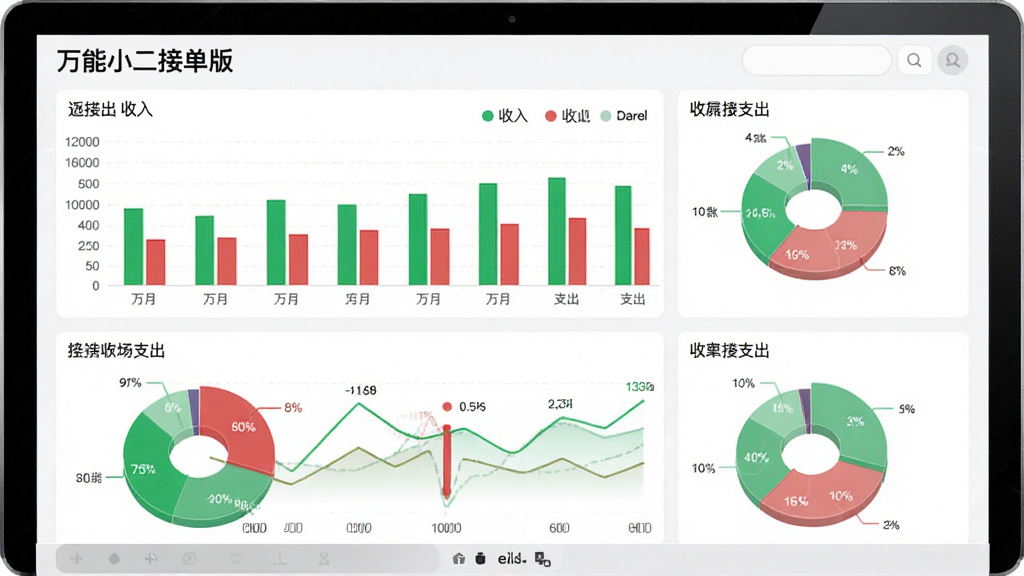
Task: Toggle the green 收入 legend entry
Action: 505,116
